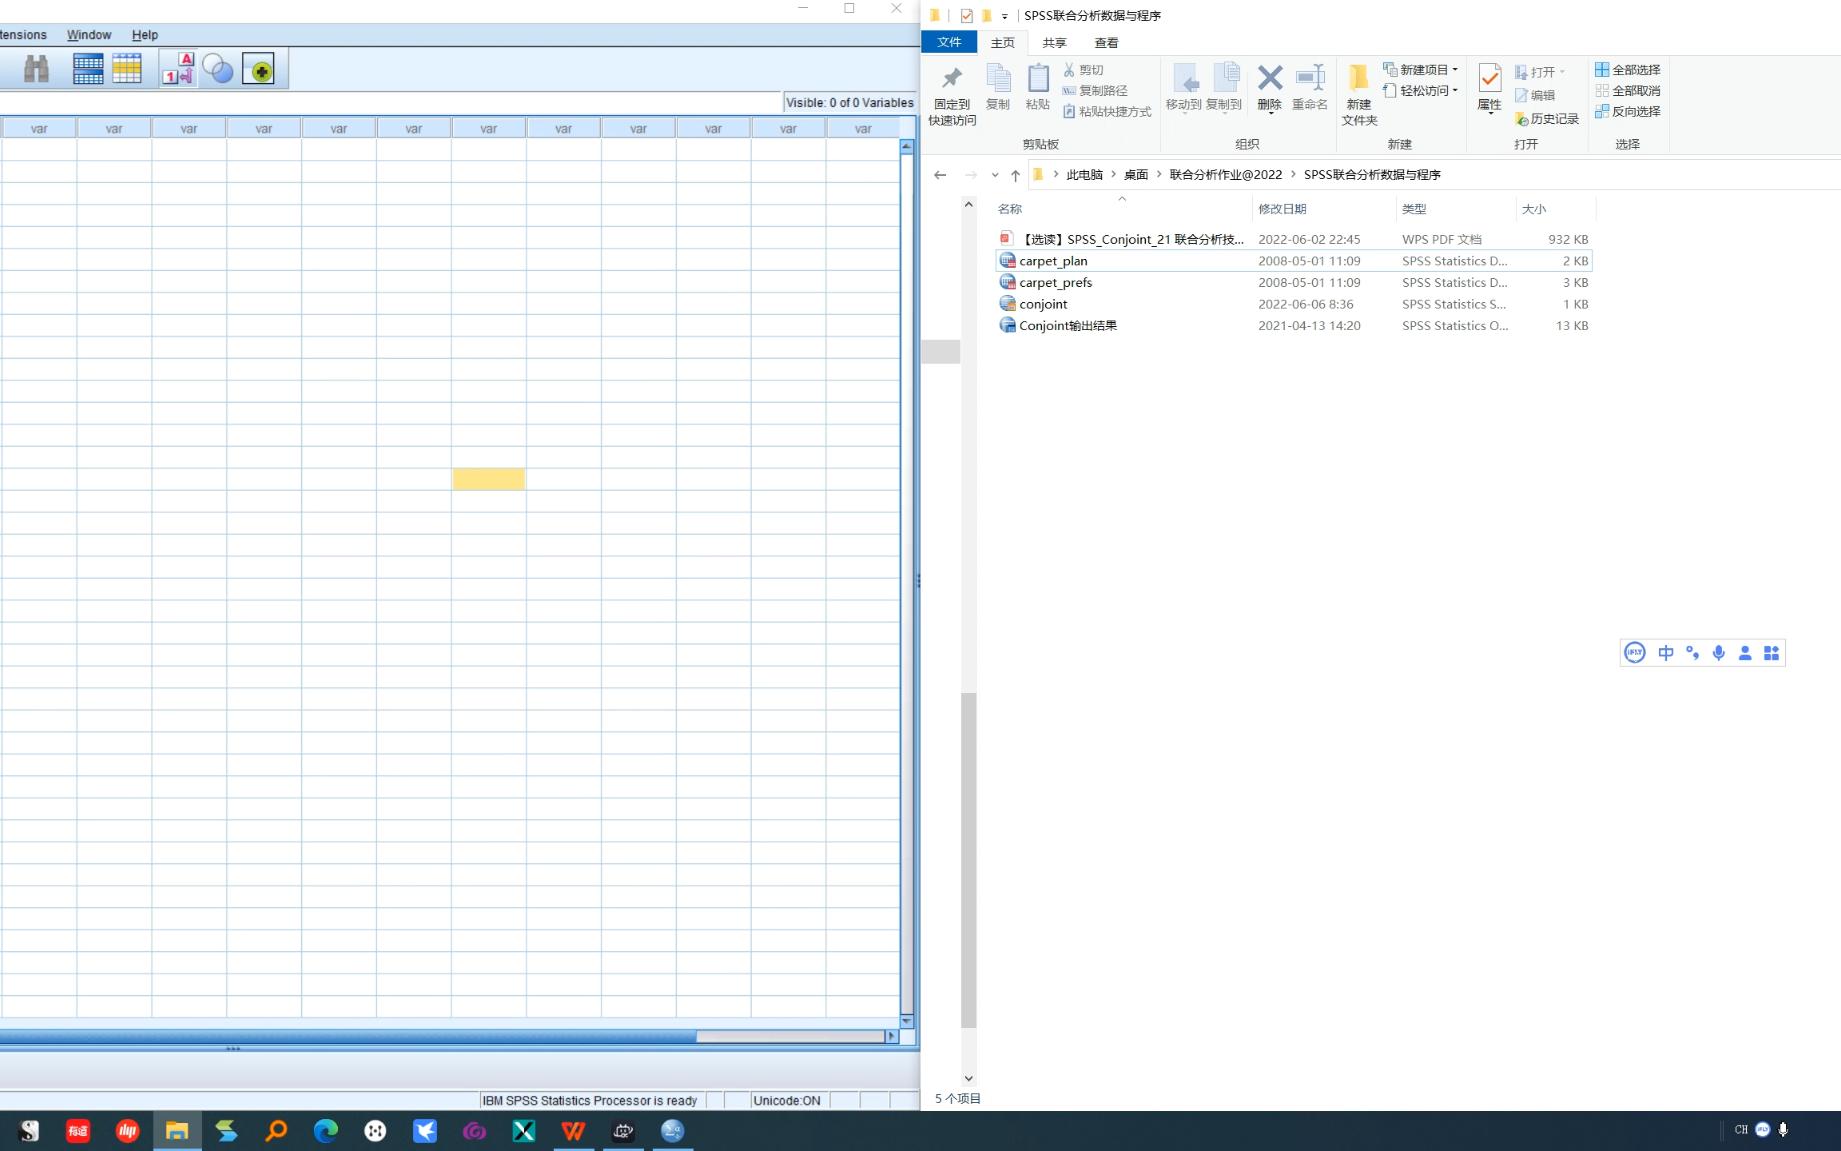Switch to the 共享 ribbon tab
This screenshot has height=1151, width=1841.
click(x=1055, y=43)
